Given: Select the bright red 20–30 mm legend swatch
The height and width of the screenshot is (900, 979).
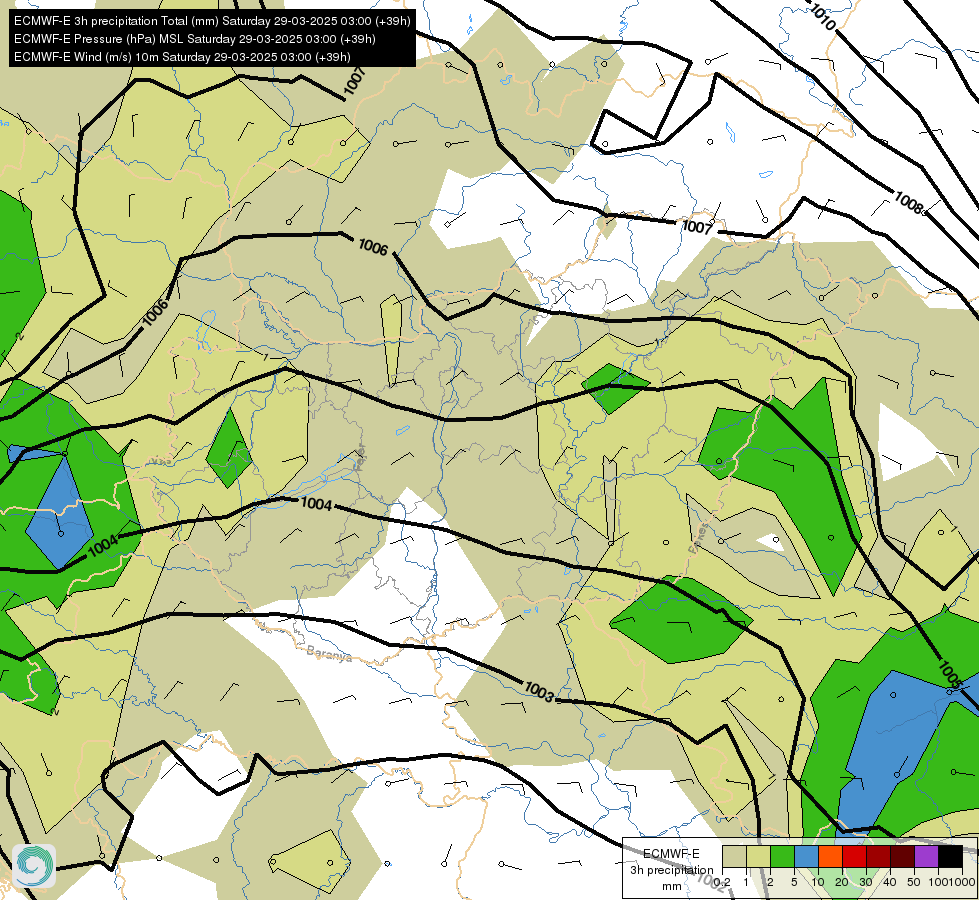Looking at the screenshot, I should 854,856.
